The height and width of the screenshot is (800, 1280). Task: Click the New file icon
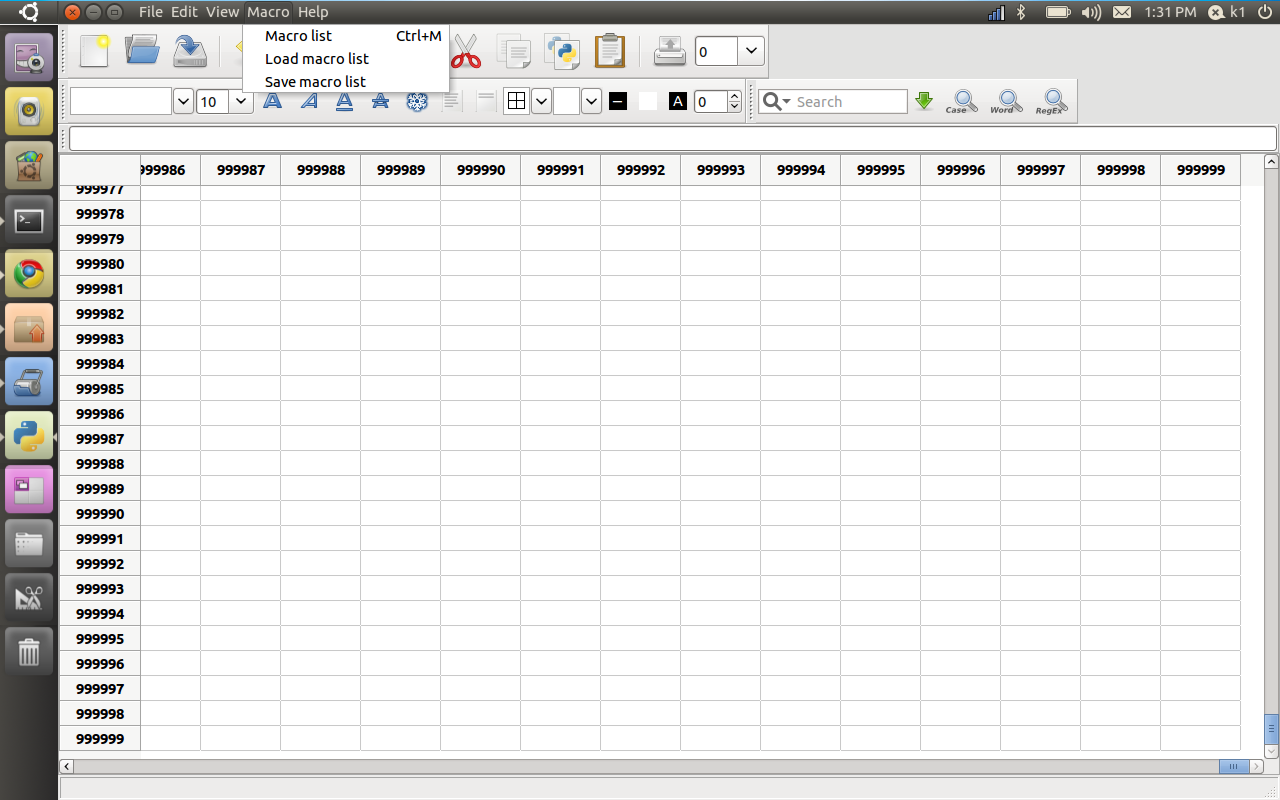pyautogui.click(x=94, y=51)
